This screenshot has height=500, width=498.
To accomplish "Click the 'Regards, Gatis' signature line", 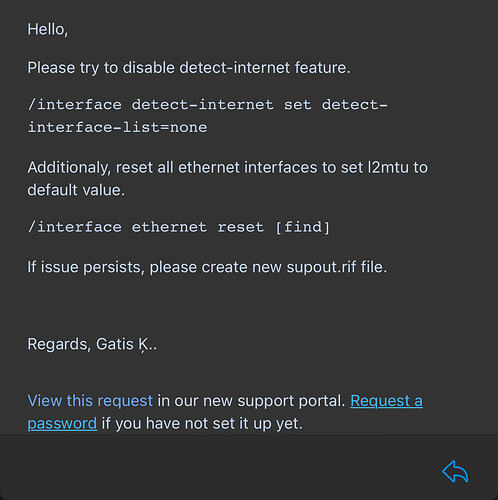I will 92,344.
